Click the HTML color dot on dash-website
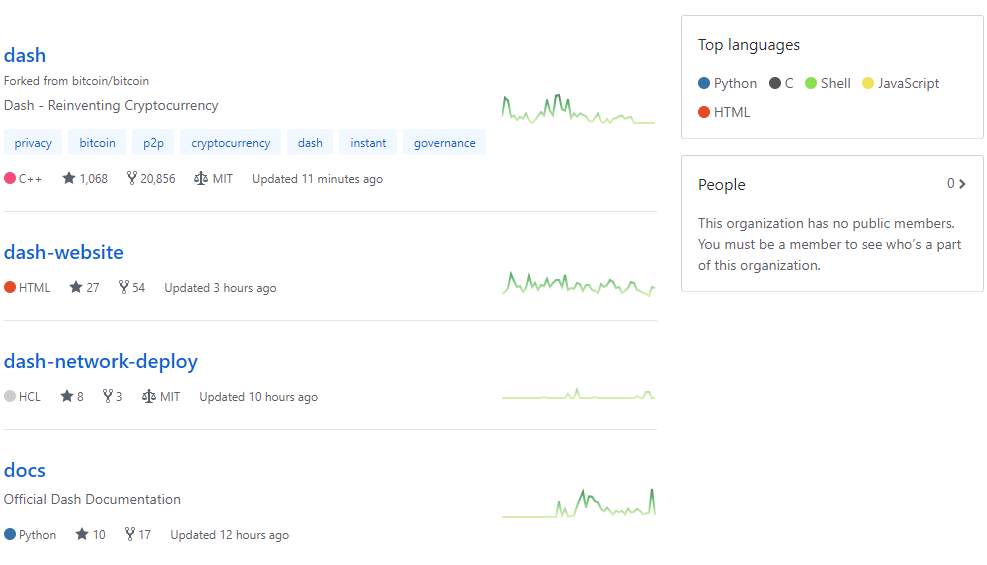The height and width of the screenshot is (565, 987). click(x=10, y=287)
